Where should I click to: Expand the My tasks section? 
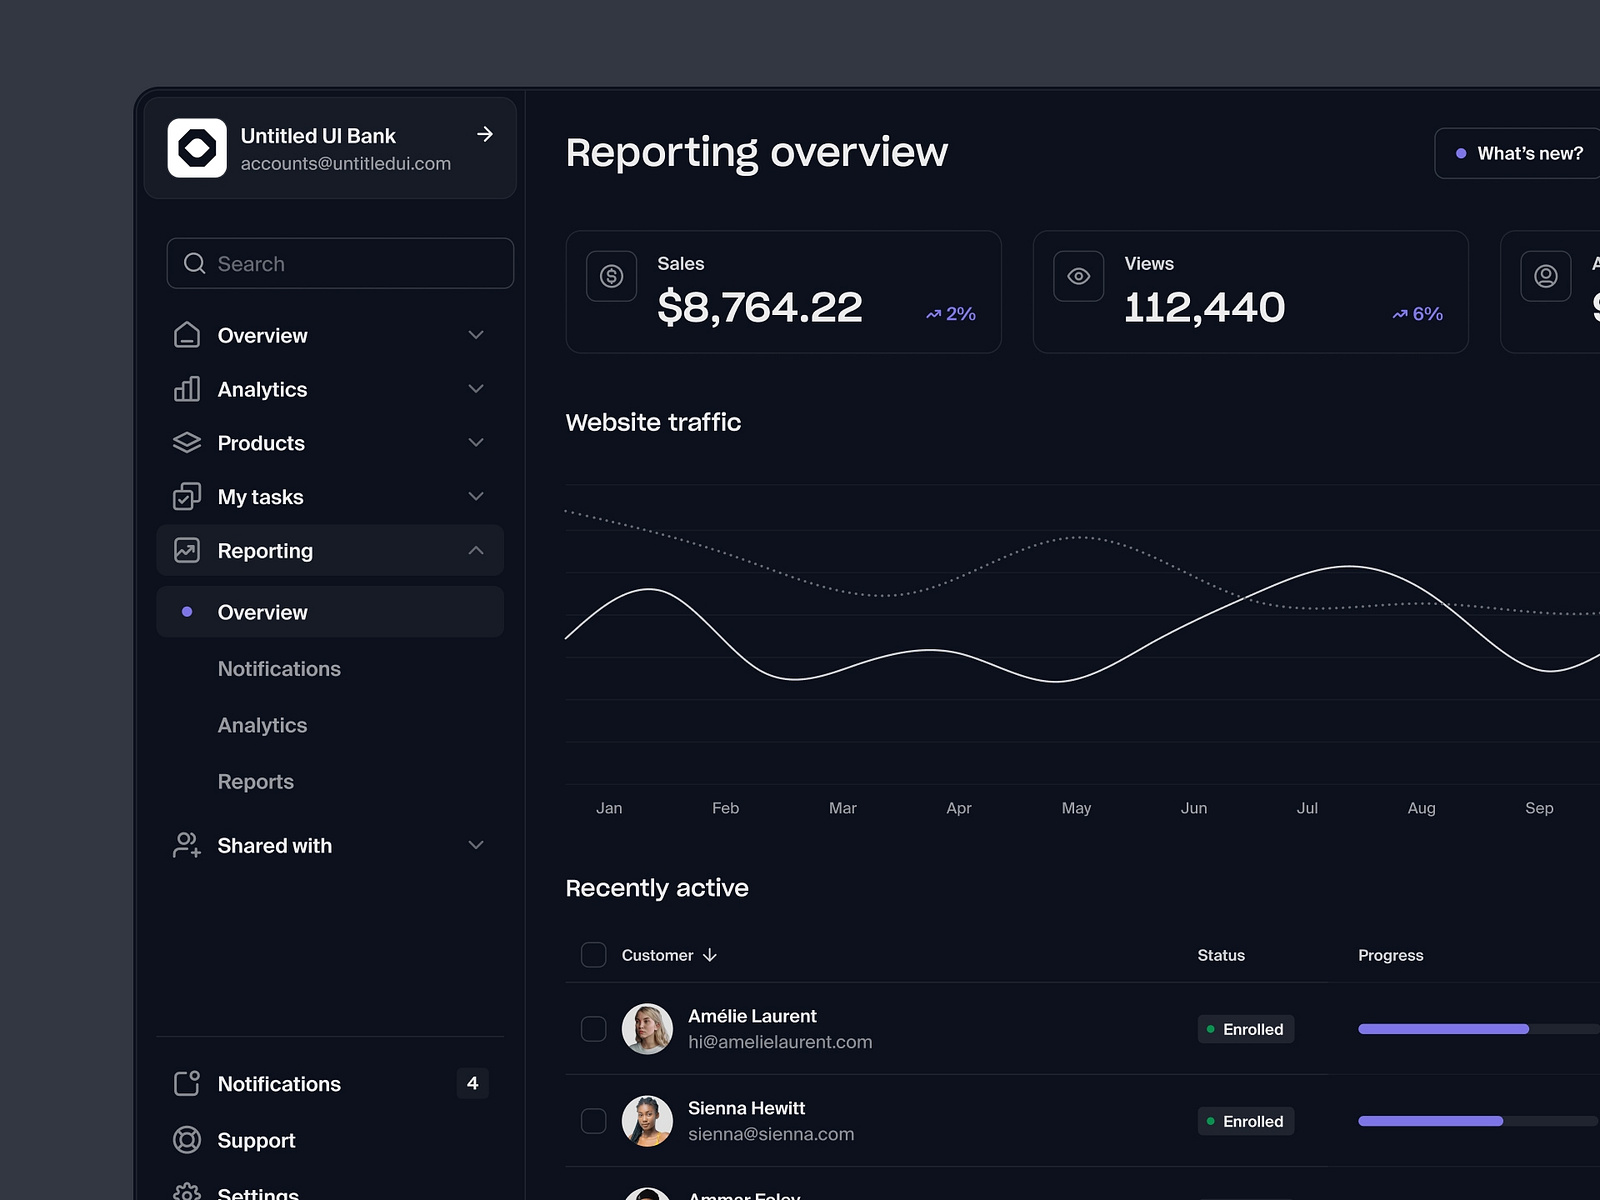pyautogui.click(x=475, y=496)
